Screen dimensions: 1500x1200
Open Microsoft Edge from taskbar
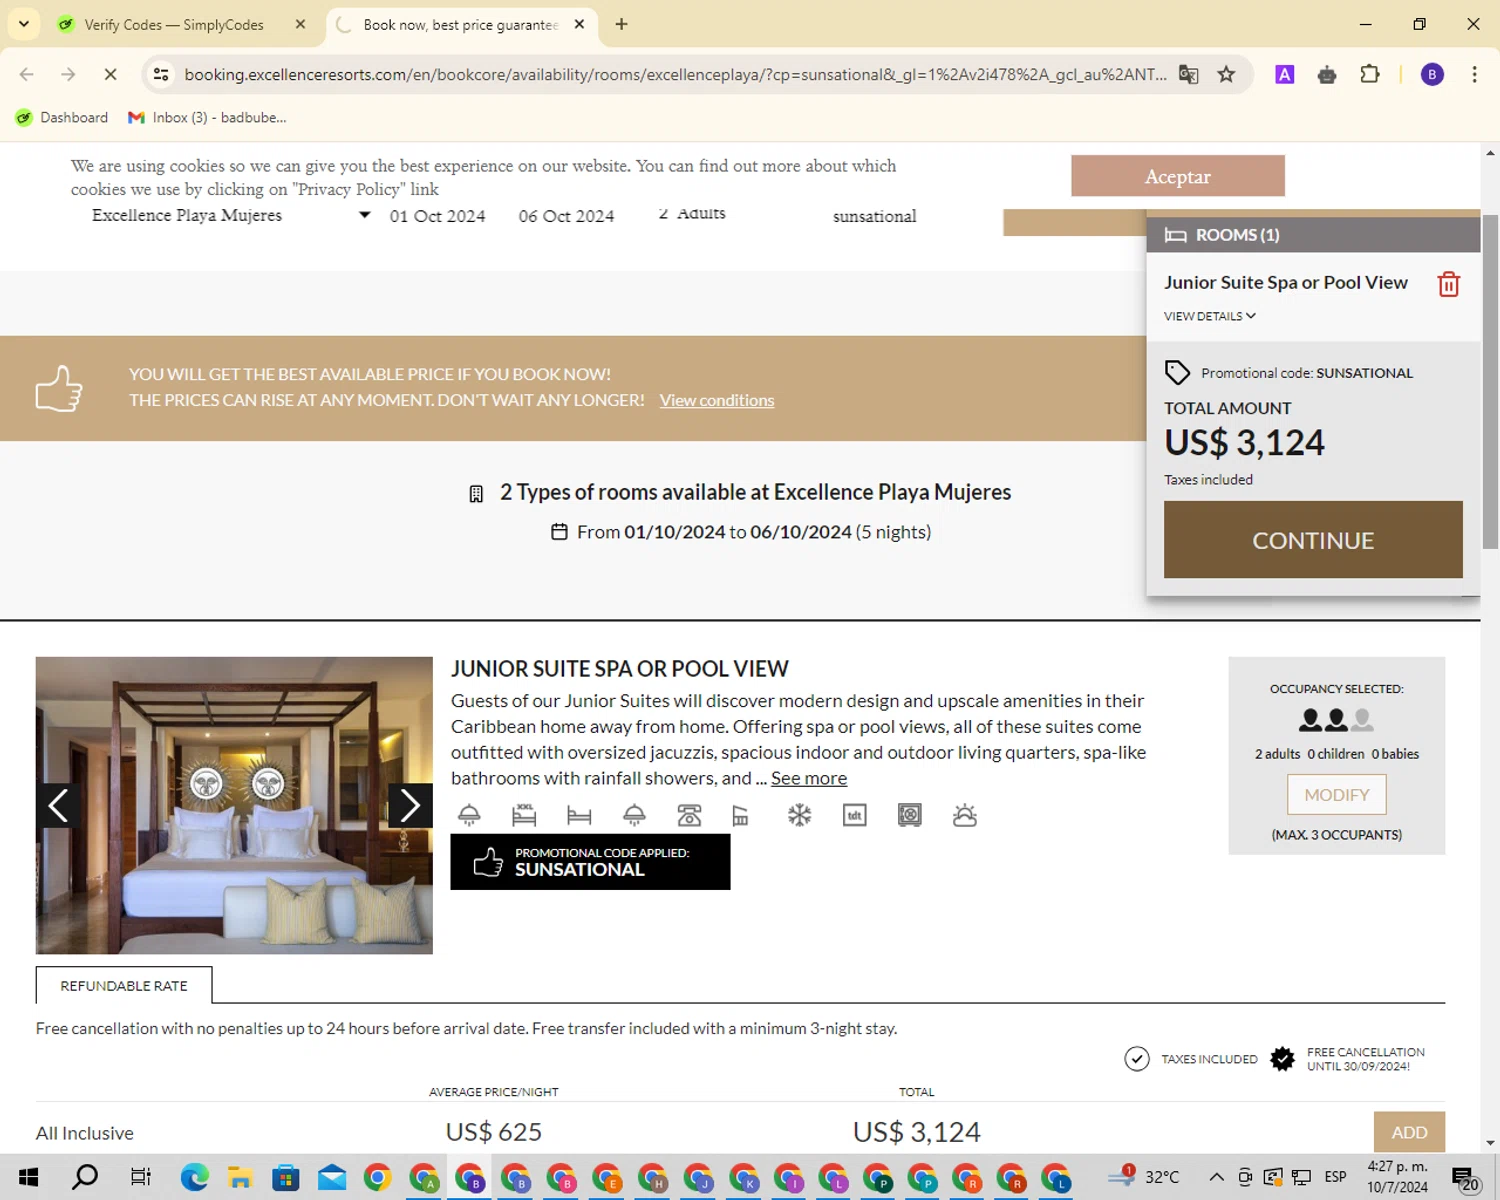194,1177
